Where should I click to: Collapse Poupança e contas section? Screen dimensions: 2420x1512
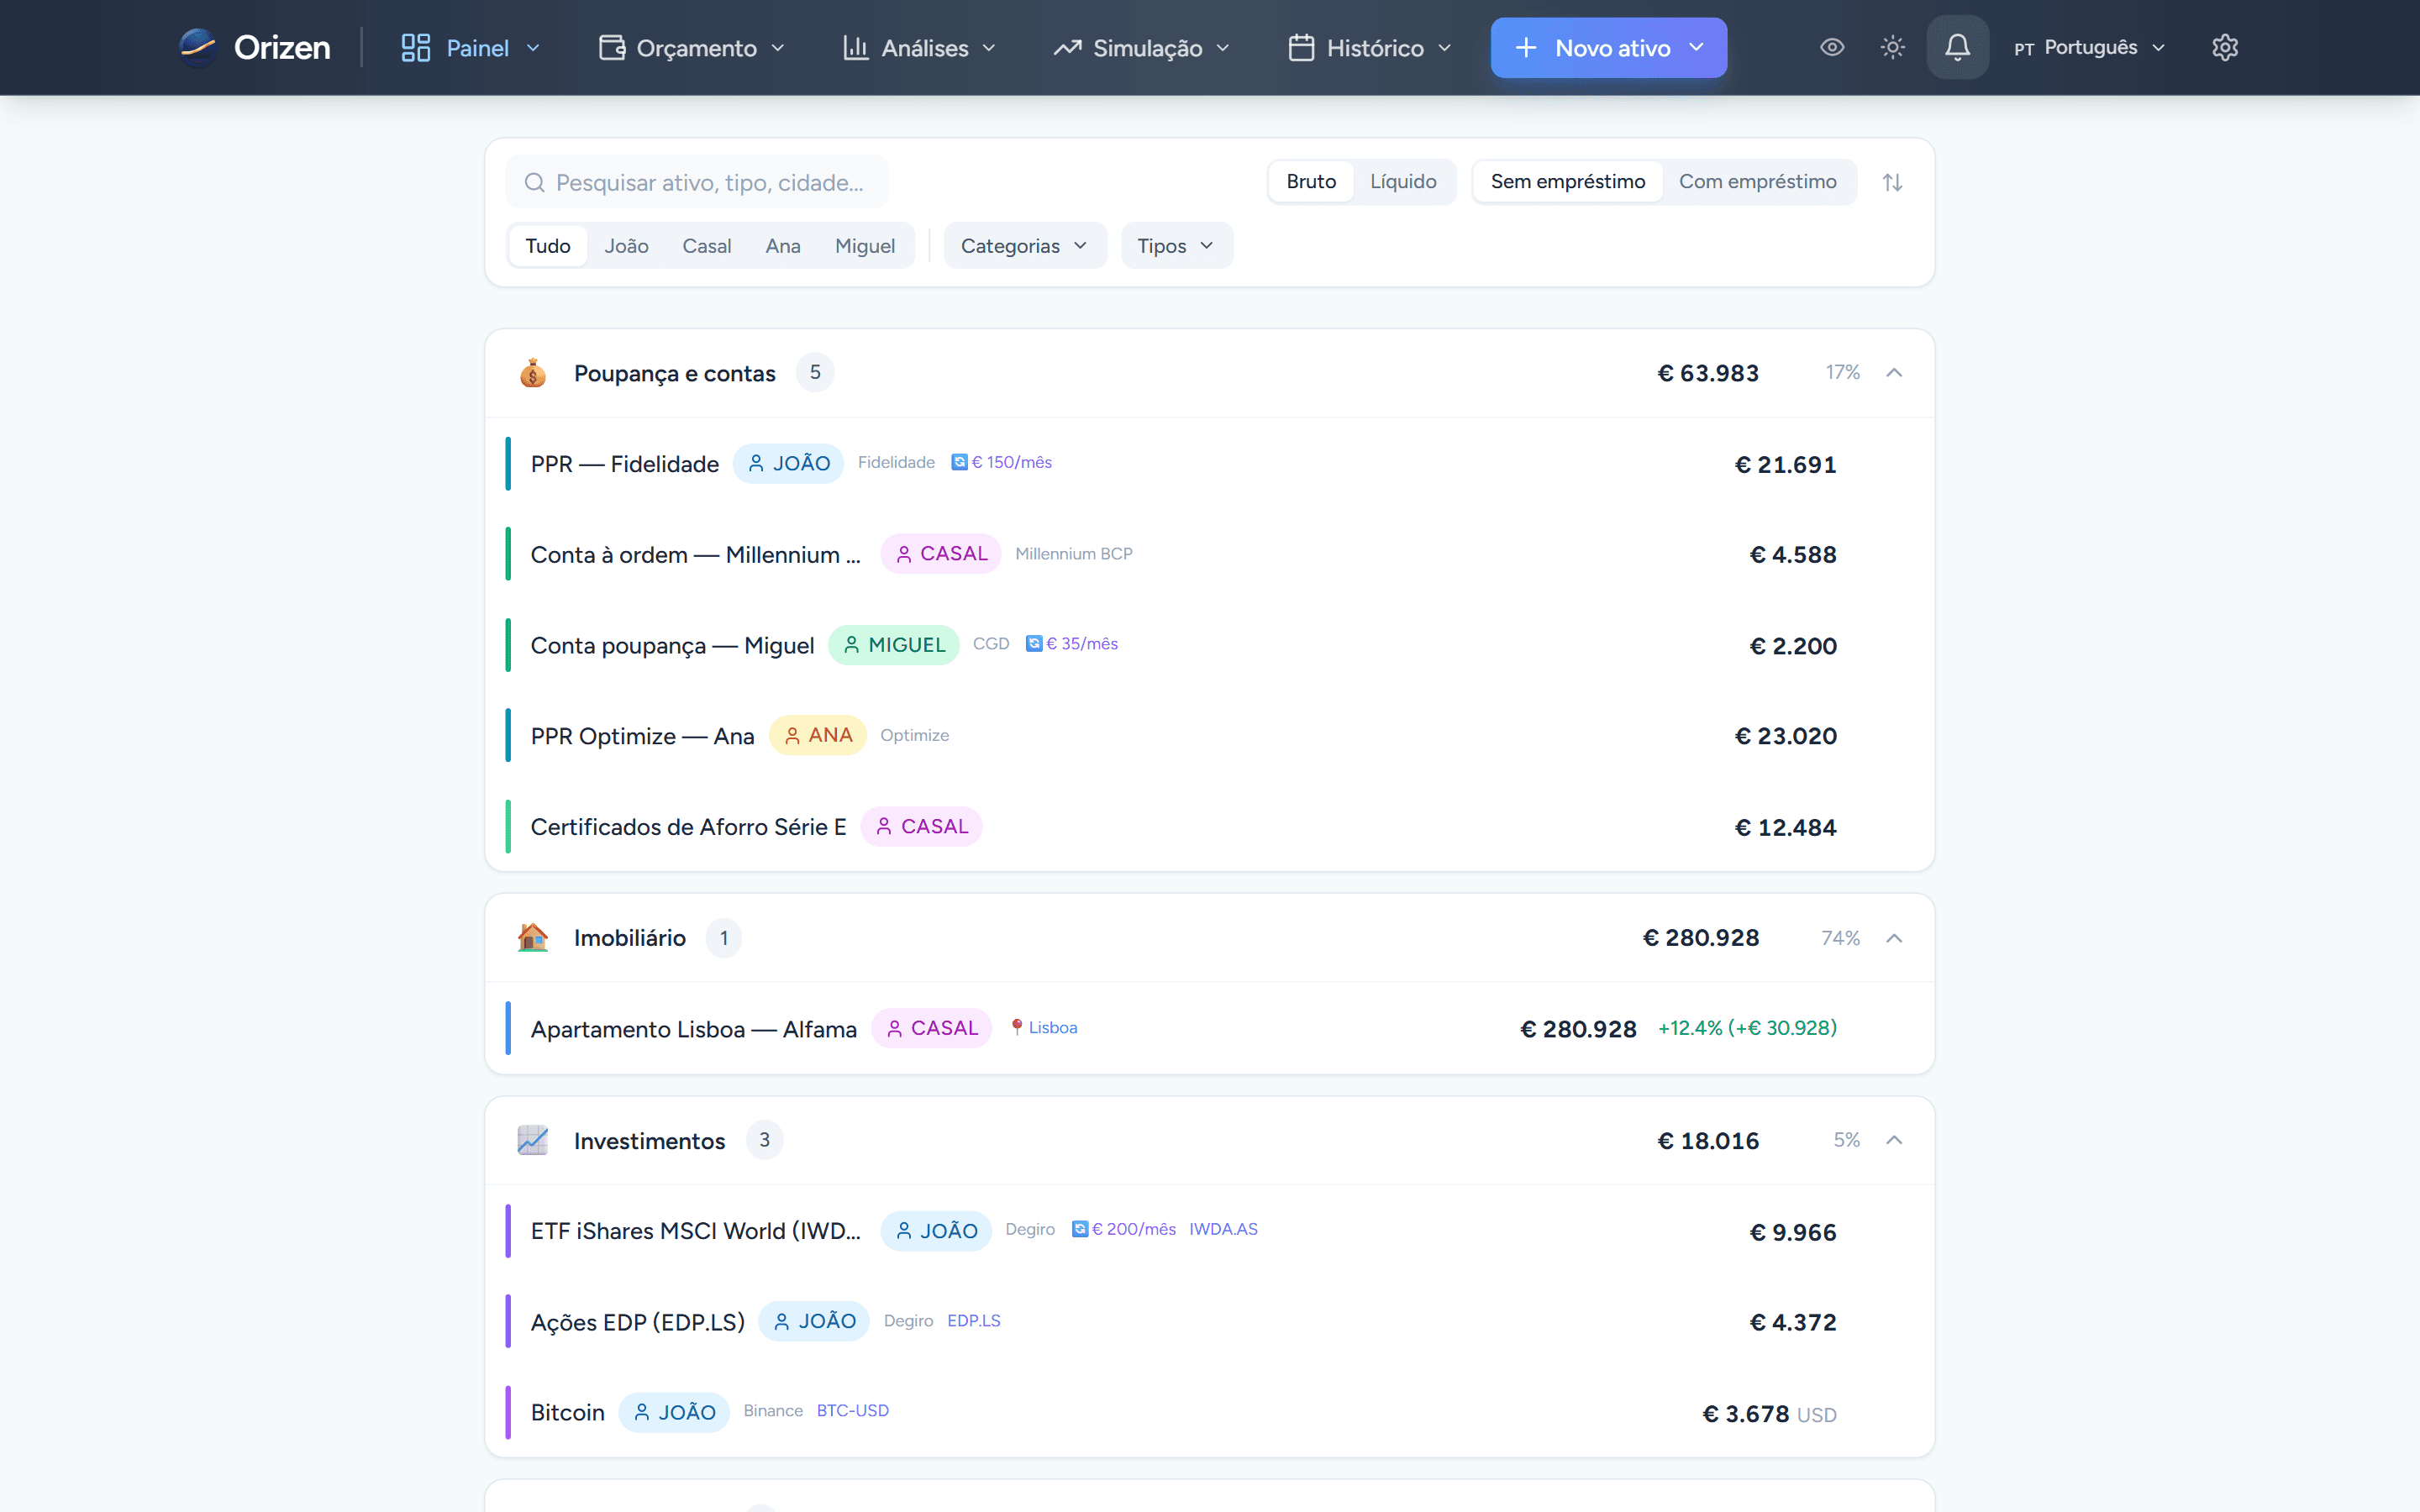click(1893, 373)
